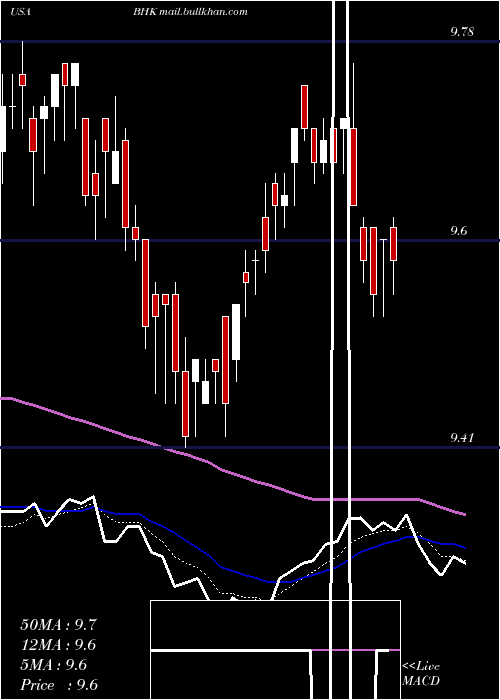Click the 9.78 price level label

(462, 32)
